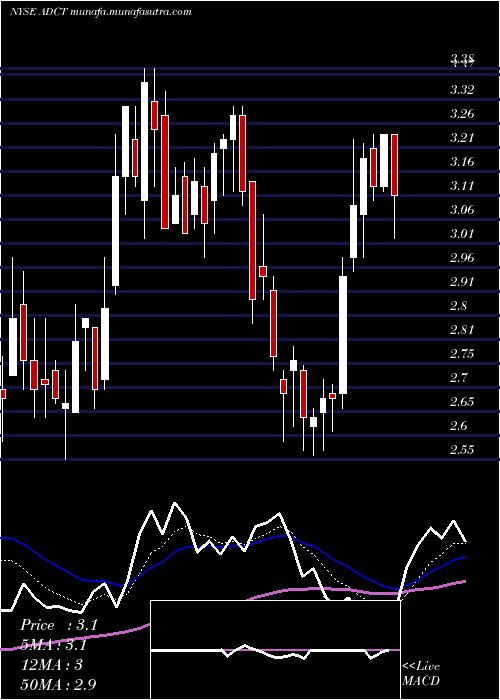Click the 2.7 price axis label

coord(458,378)
